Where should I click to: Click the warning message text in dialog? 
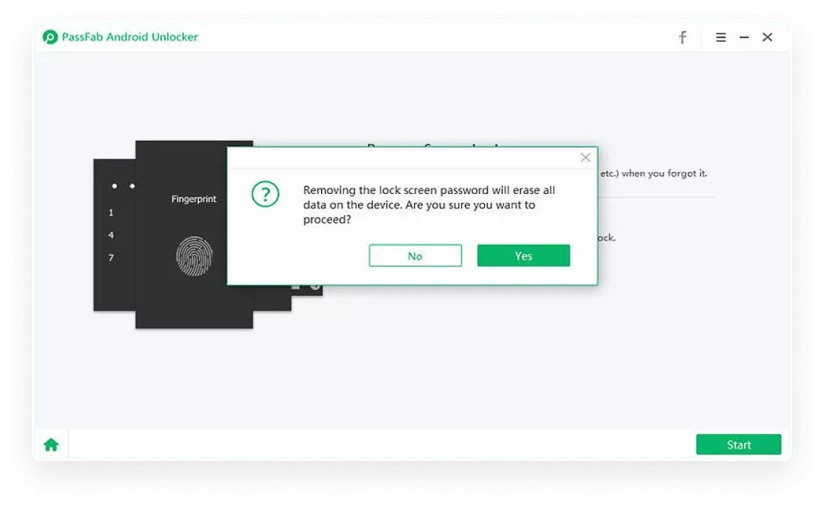pyautogui.click(x=429, y=204)
